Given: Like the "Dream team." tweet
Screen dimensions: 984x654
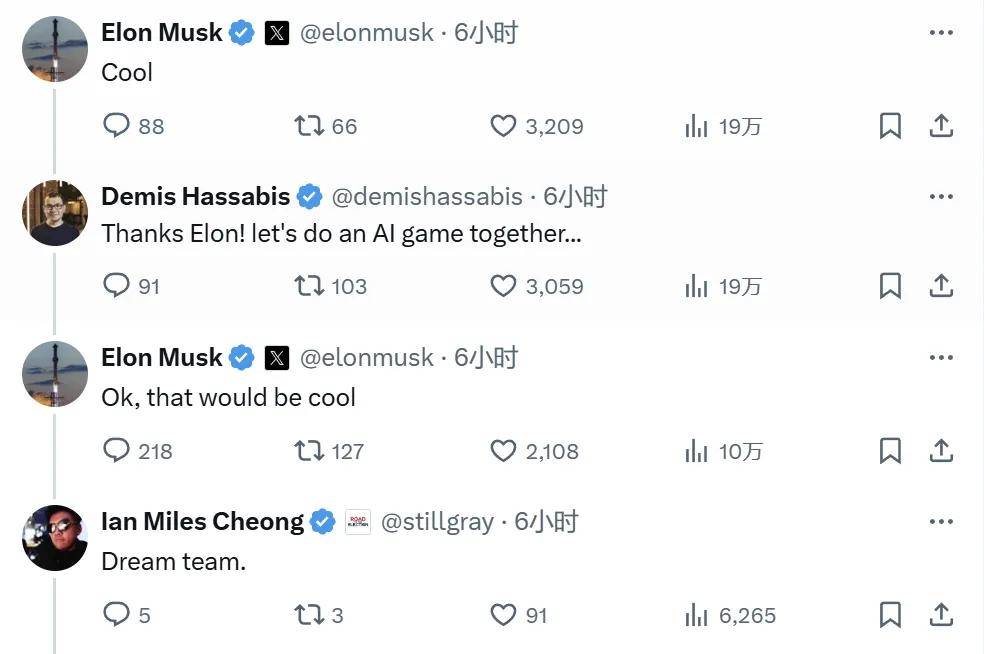Looking at the screenshot, I should (503, 614).
